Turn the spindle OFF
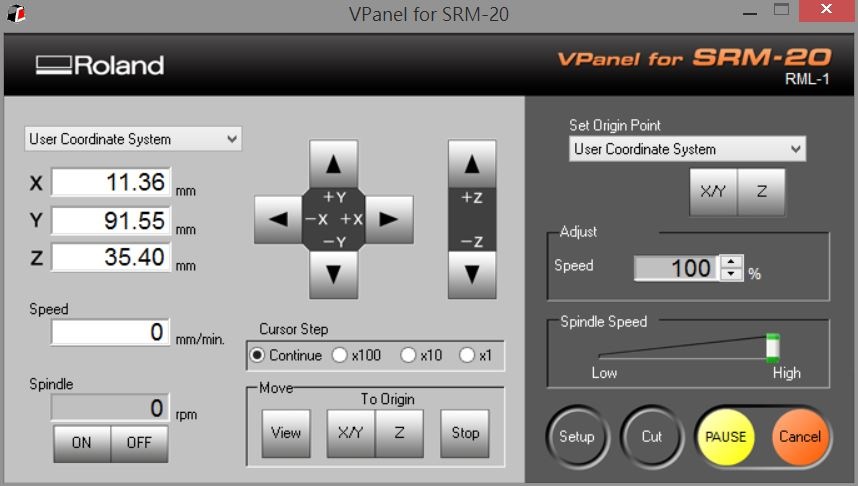 point(139,443)
